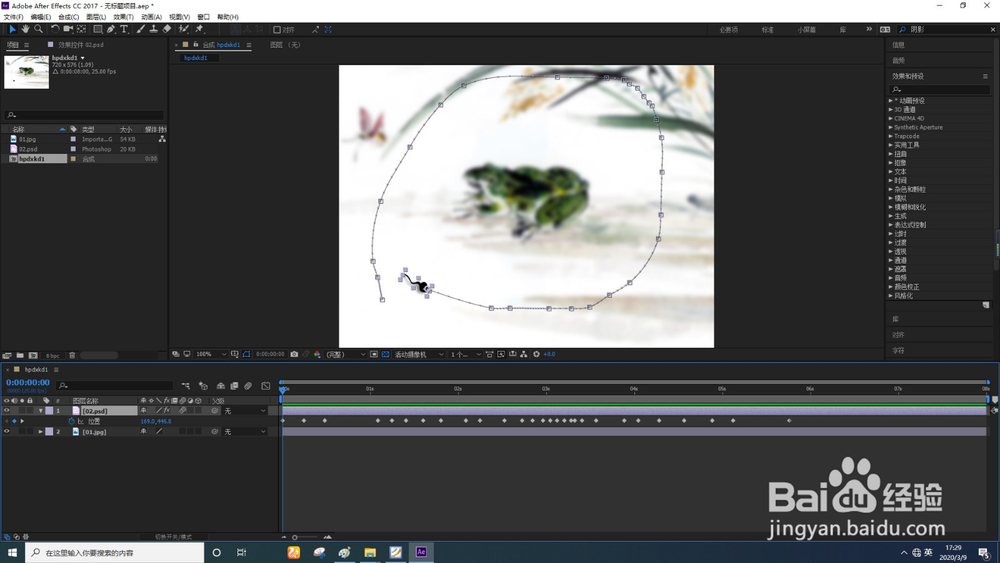Toggle transparency grid in viewer
The width and height of the screenshot is (1000, 563).
point(385,354)
